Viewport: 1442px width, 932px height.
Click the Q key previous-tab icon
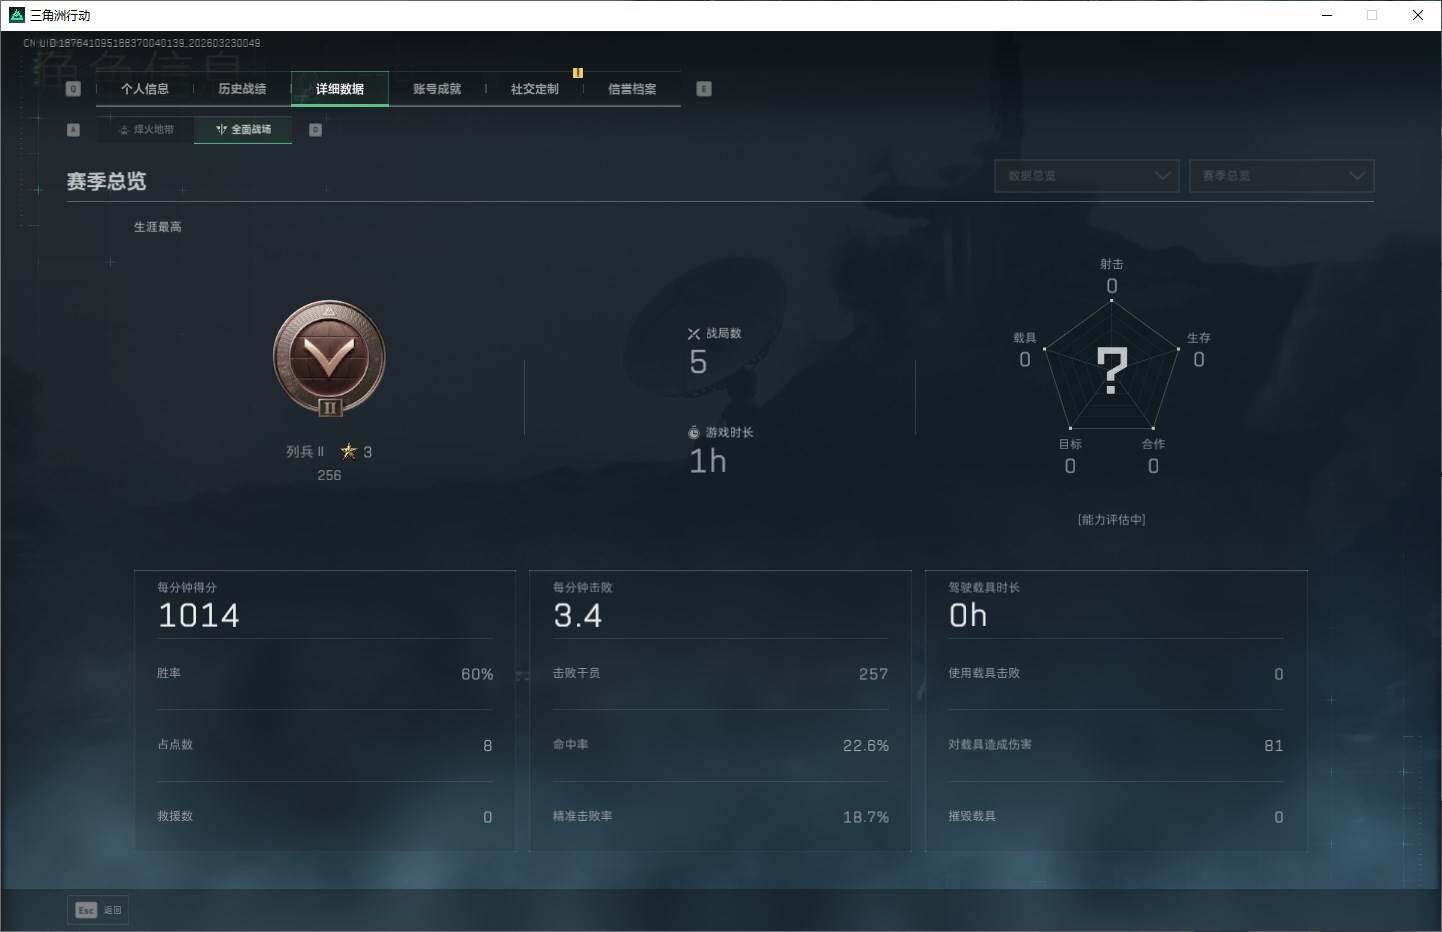[73, 89]
